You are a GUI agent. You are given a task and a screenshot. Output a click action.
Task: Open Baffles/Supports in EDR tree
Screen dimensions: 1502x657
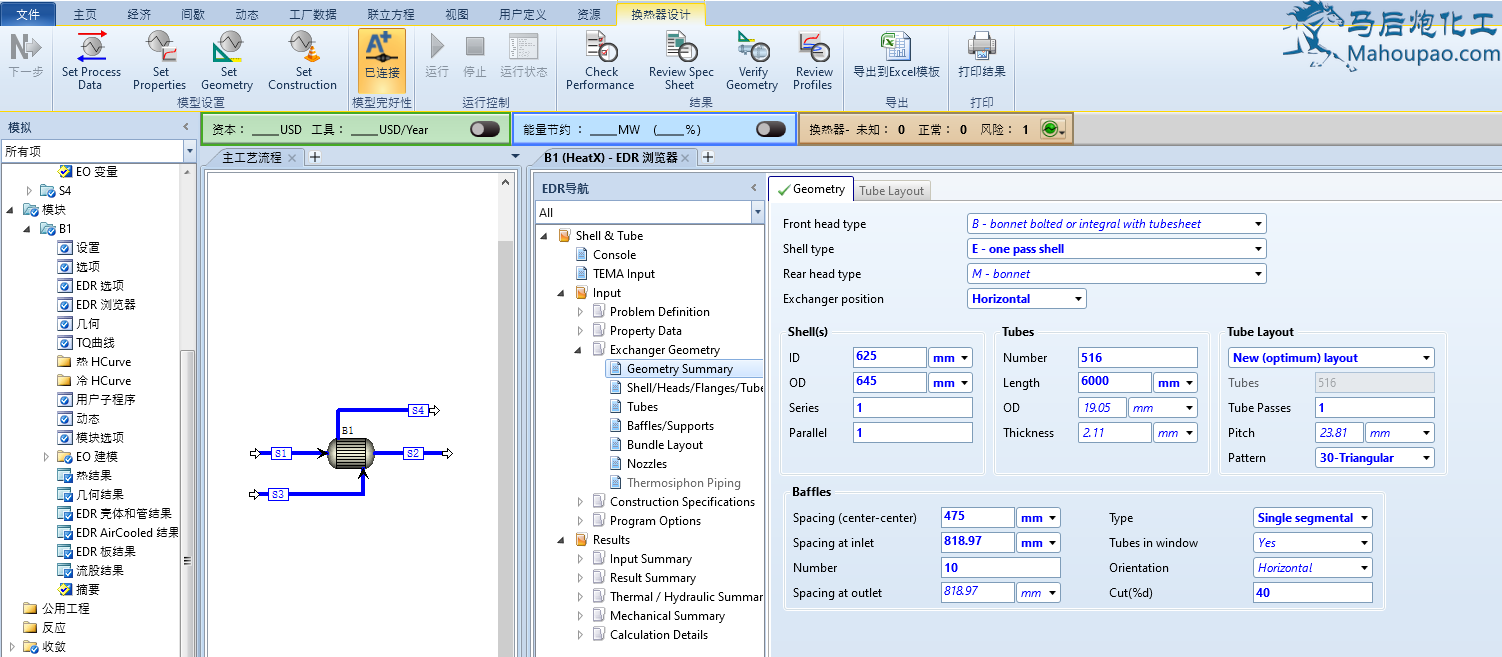pos(670,426)
